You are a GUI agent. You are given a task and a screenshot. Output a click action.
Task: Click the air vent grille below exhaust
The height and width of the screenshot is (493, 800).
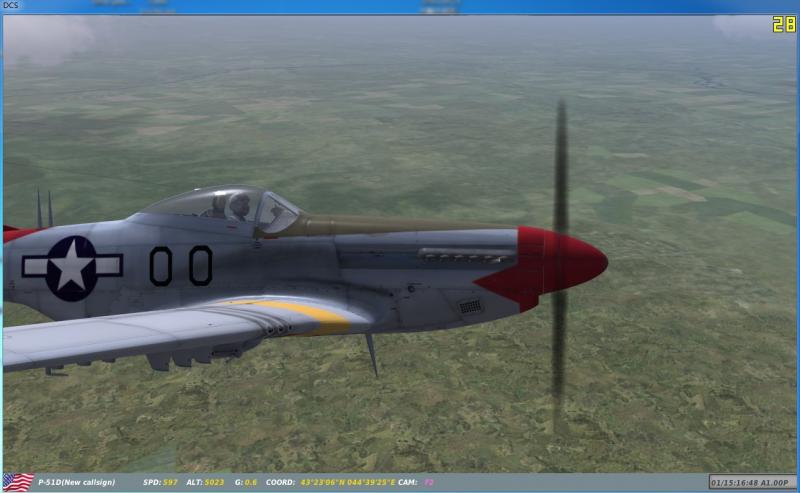(x=469, y=306)
